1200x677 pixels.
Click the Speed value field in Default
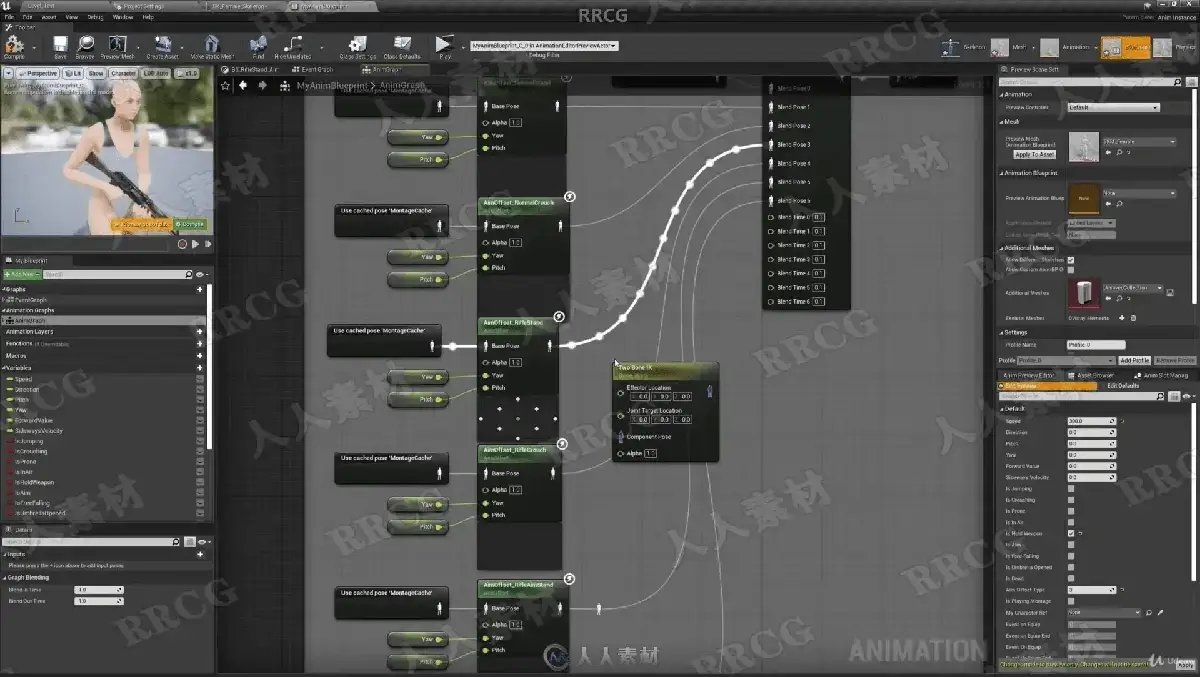(1091, 421)
